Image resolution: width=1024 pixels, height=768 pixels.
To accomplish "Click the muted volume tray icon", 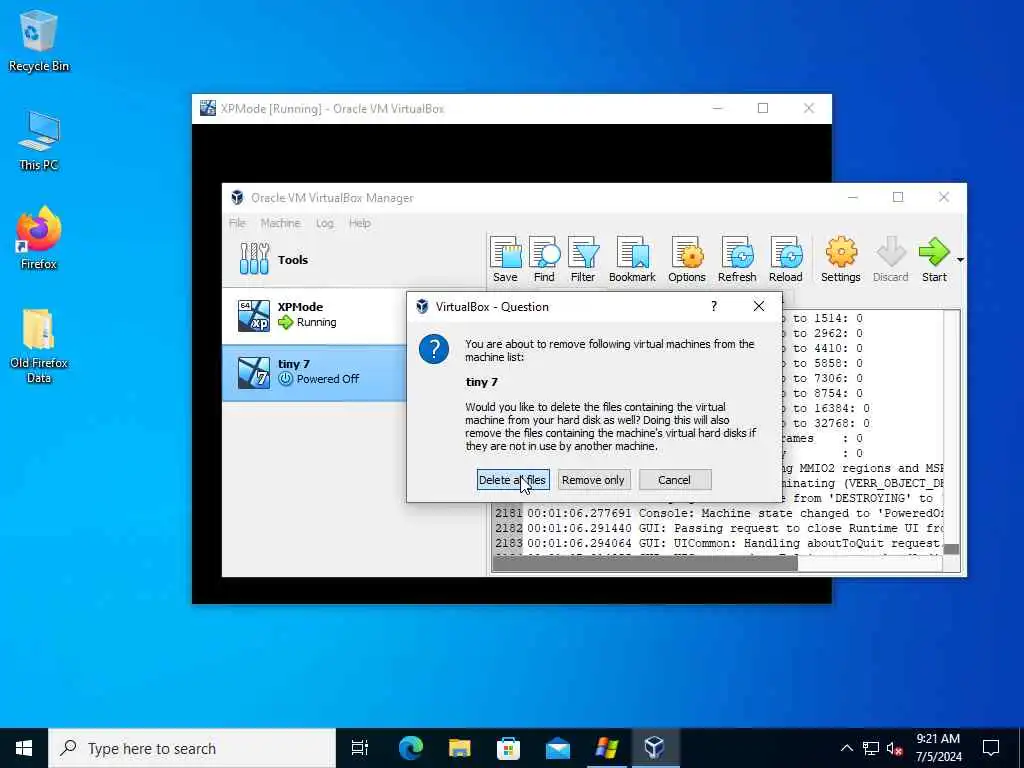I will click(x=895, y=748).
